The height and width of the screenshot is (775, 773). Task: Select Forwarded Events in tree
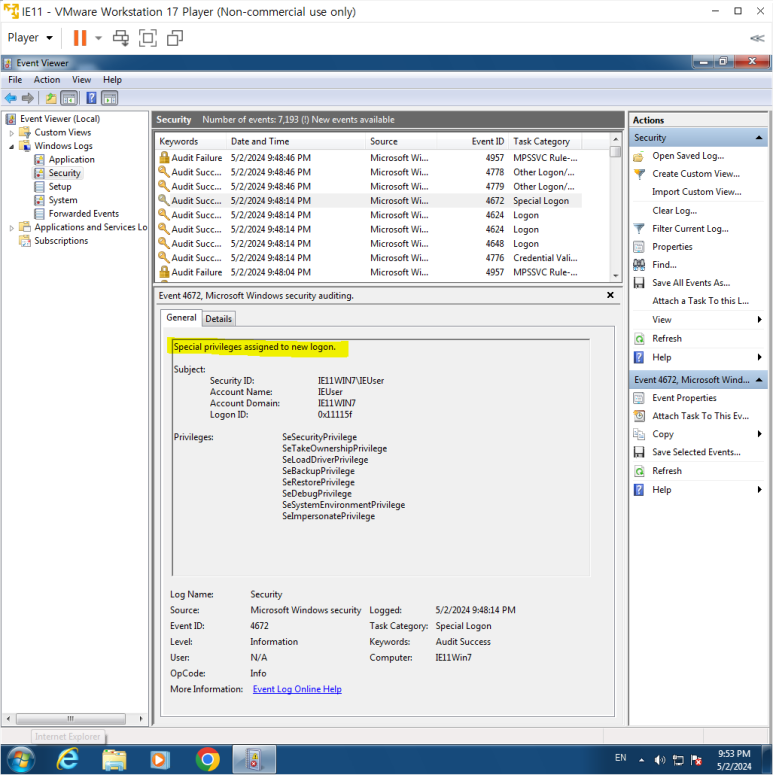pyautogui.click(x=84, y=214)
